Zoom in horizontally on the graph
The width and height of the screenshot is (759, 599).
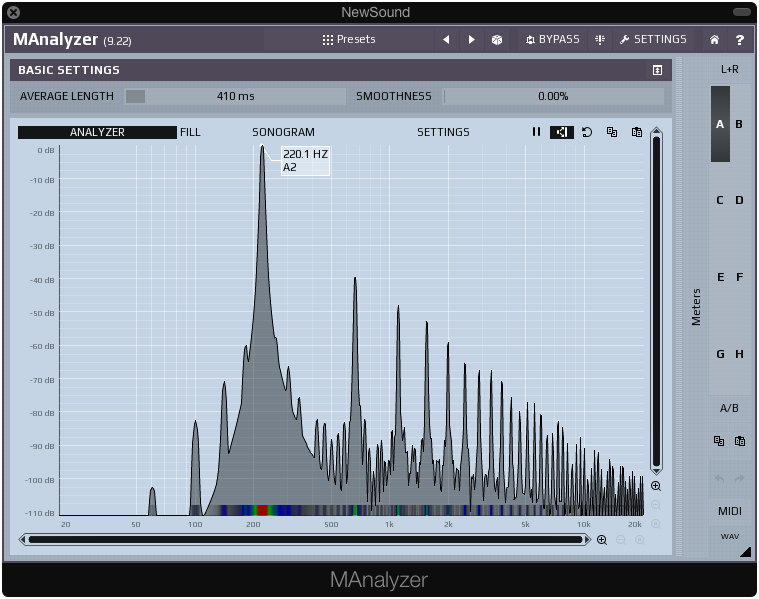pyautogui.click(x=602, y=540)
